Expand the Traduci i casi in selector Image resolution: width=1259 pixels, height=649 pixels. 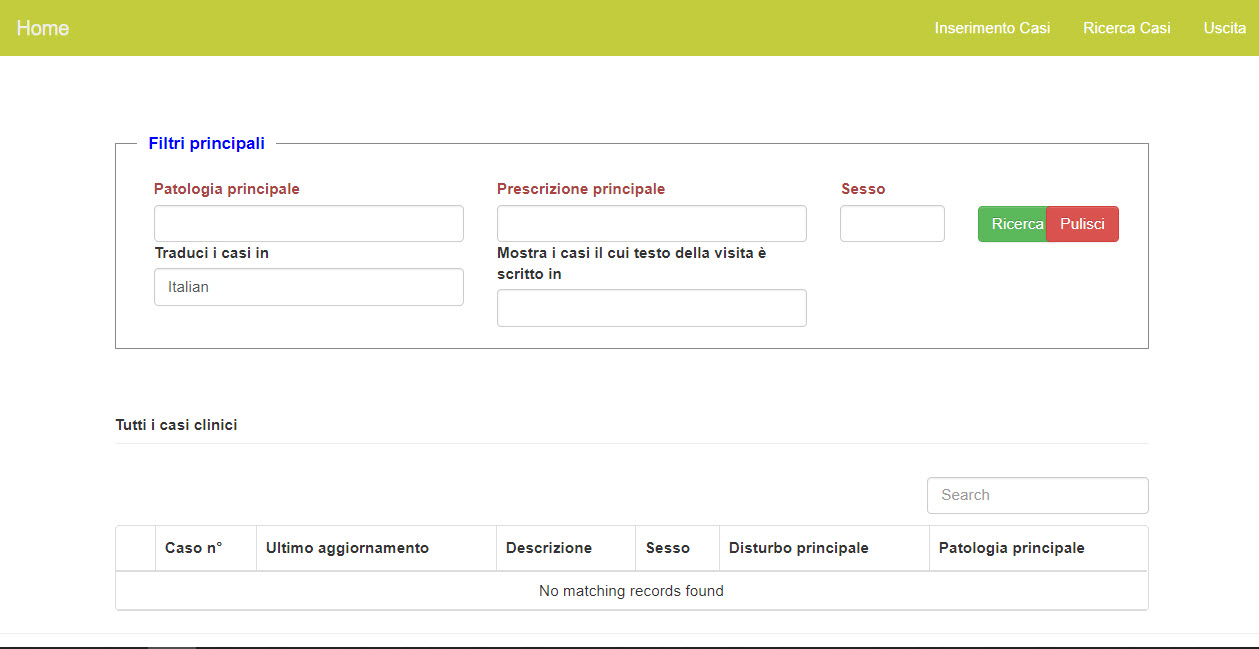point(308,287)
